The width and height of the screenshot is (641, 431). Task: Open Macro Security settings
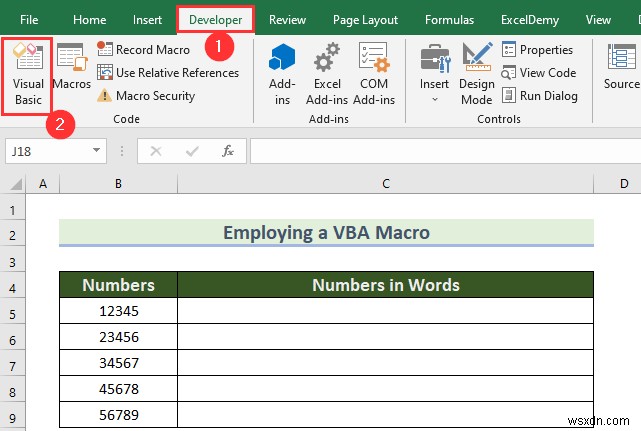(146, 96)
